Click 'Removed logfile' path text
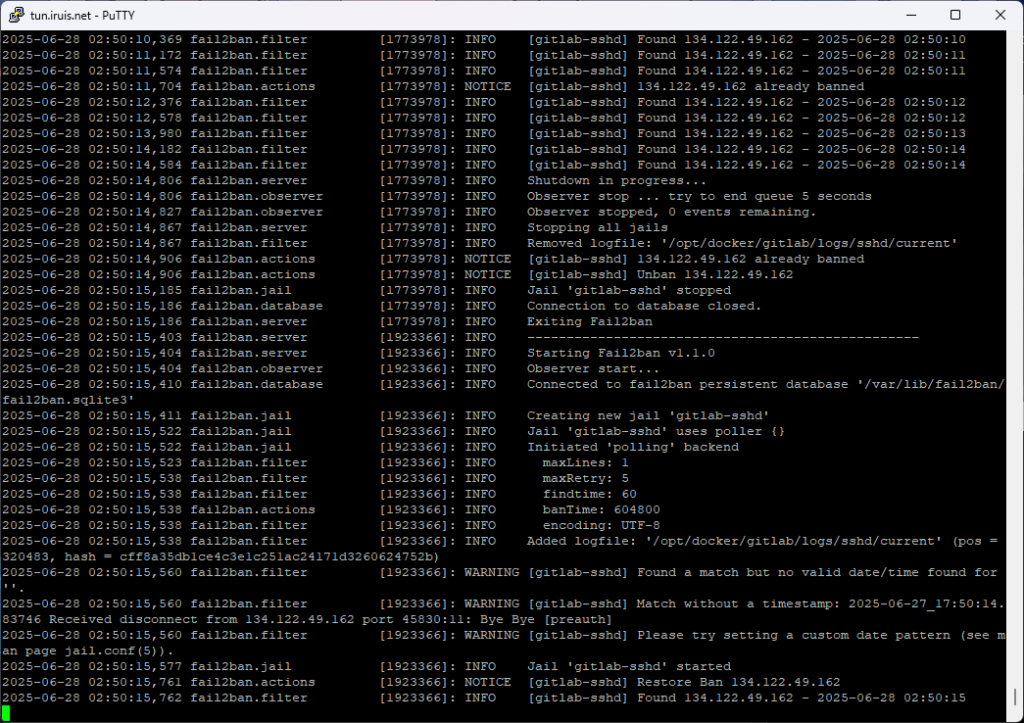Screen dimensions: 1024x723 743,243
